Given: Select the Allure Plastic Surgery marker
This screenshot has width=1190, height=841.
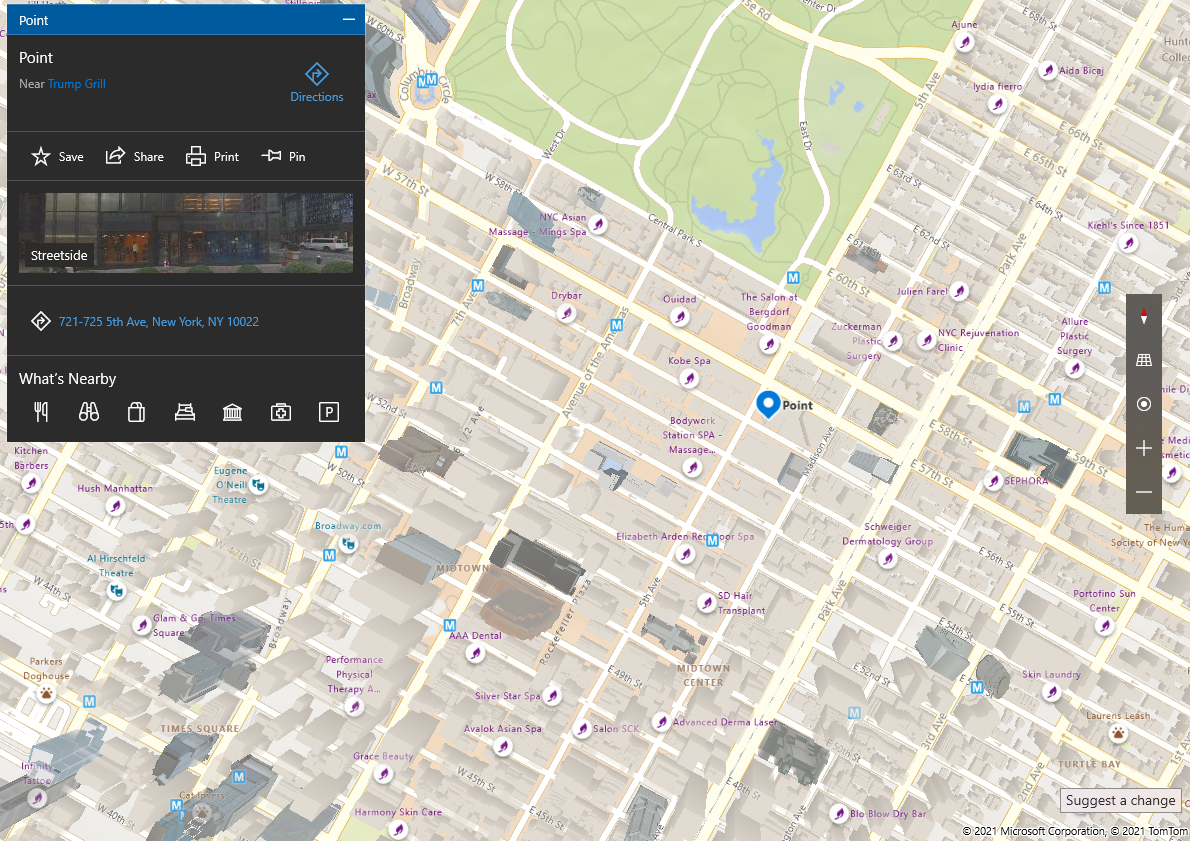Looking at the screenshot, I should [x=1074, y=368].
